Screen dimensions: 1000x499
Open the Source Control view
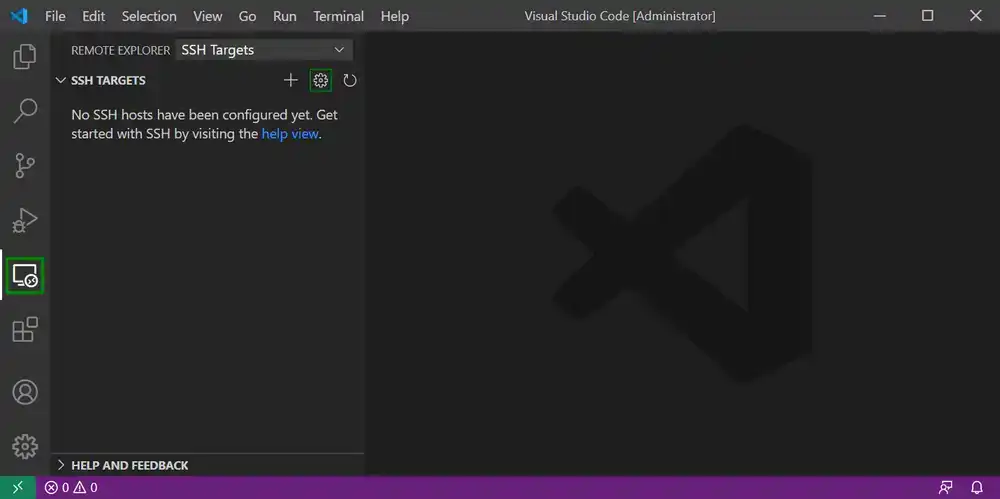pyautogui.click(x=25, y=166)
